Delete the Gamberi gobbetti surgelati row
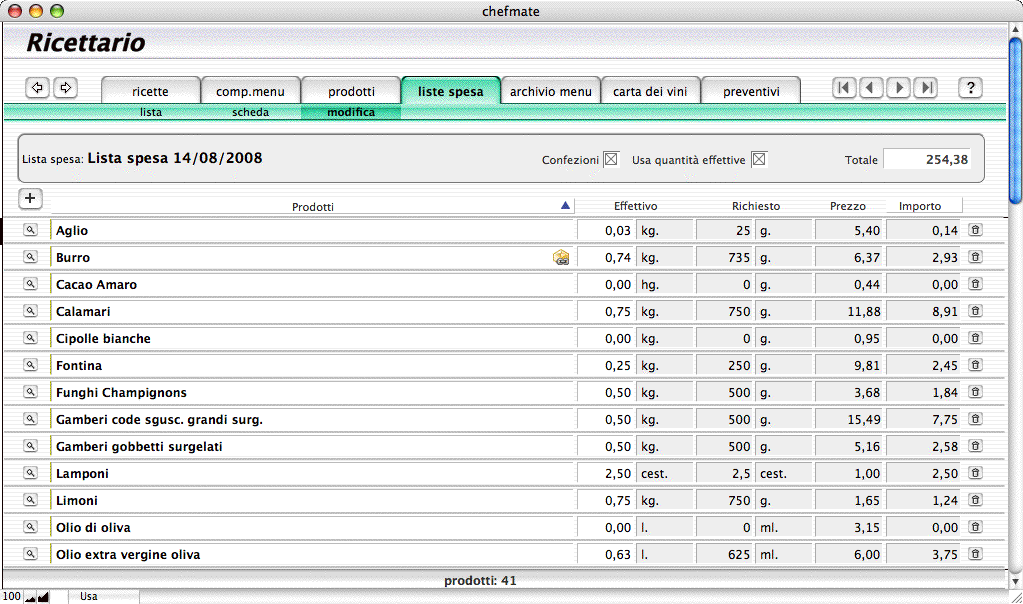This screenshot has width=1023, height=604. coord(975,446)
